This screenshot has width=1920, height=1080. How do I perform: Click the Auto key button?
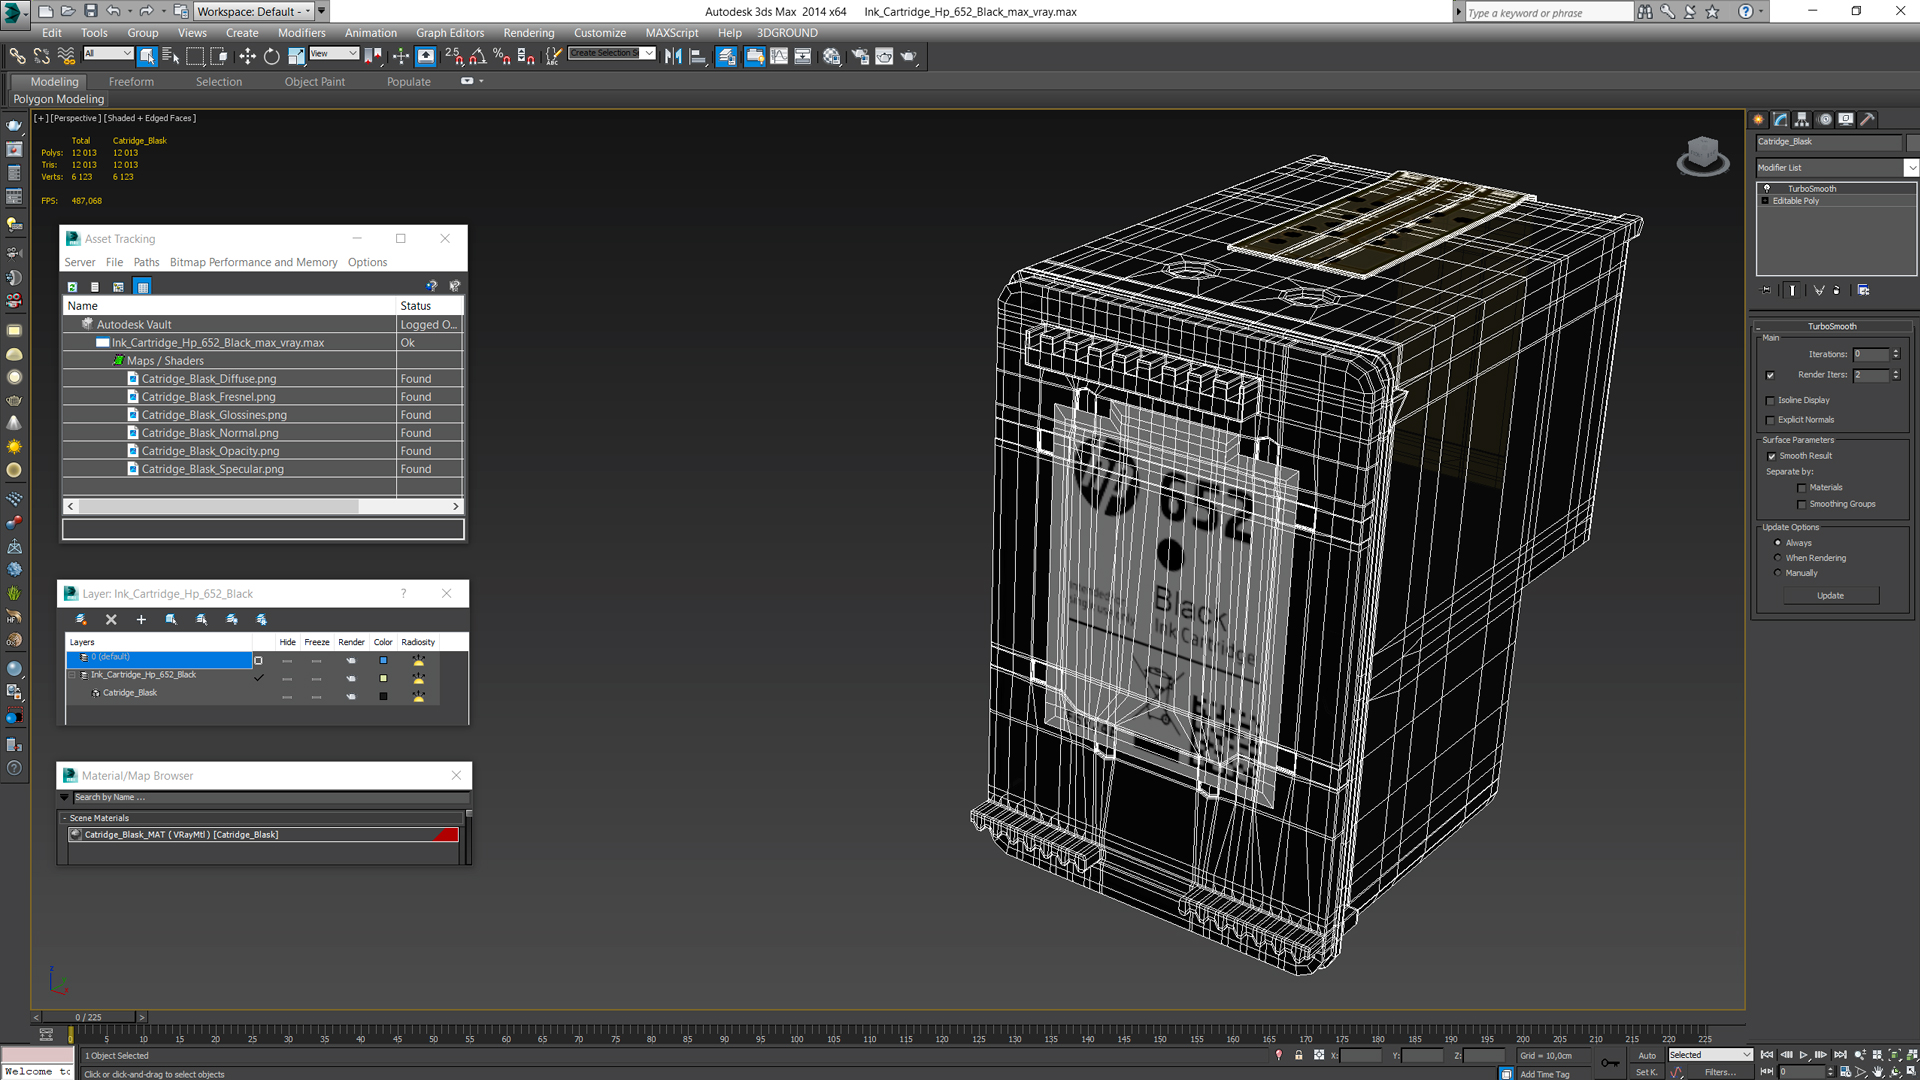tap(1646, 1055)
